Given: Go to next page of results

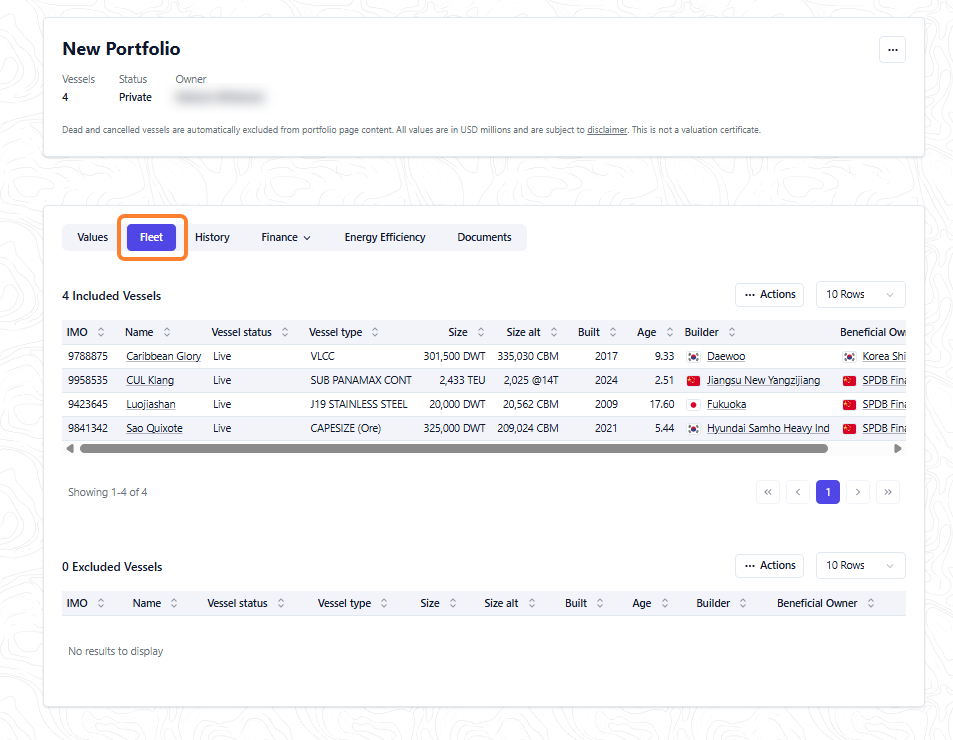Looking at the screenshot, I should pyautogui.click(x=858, y=492).
